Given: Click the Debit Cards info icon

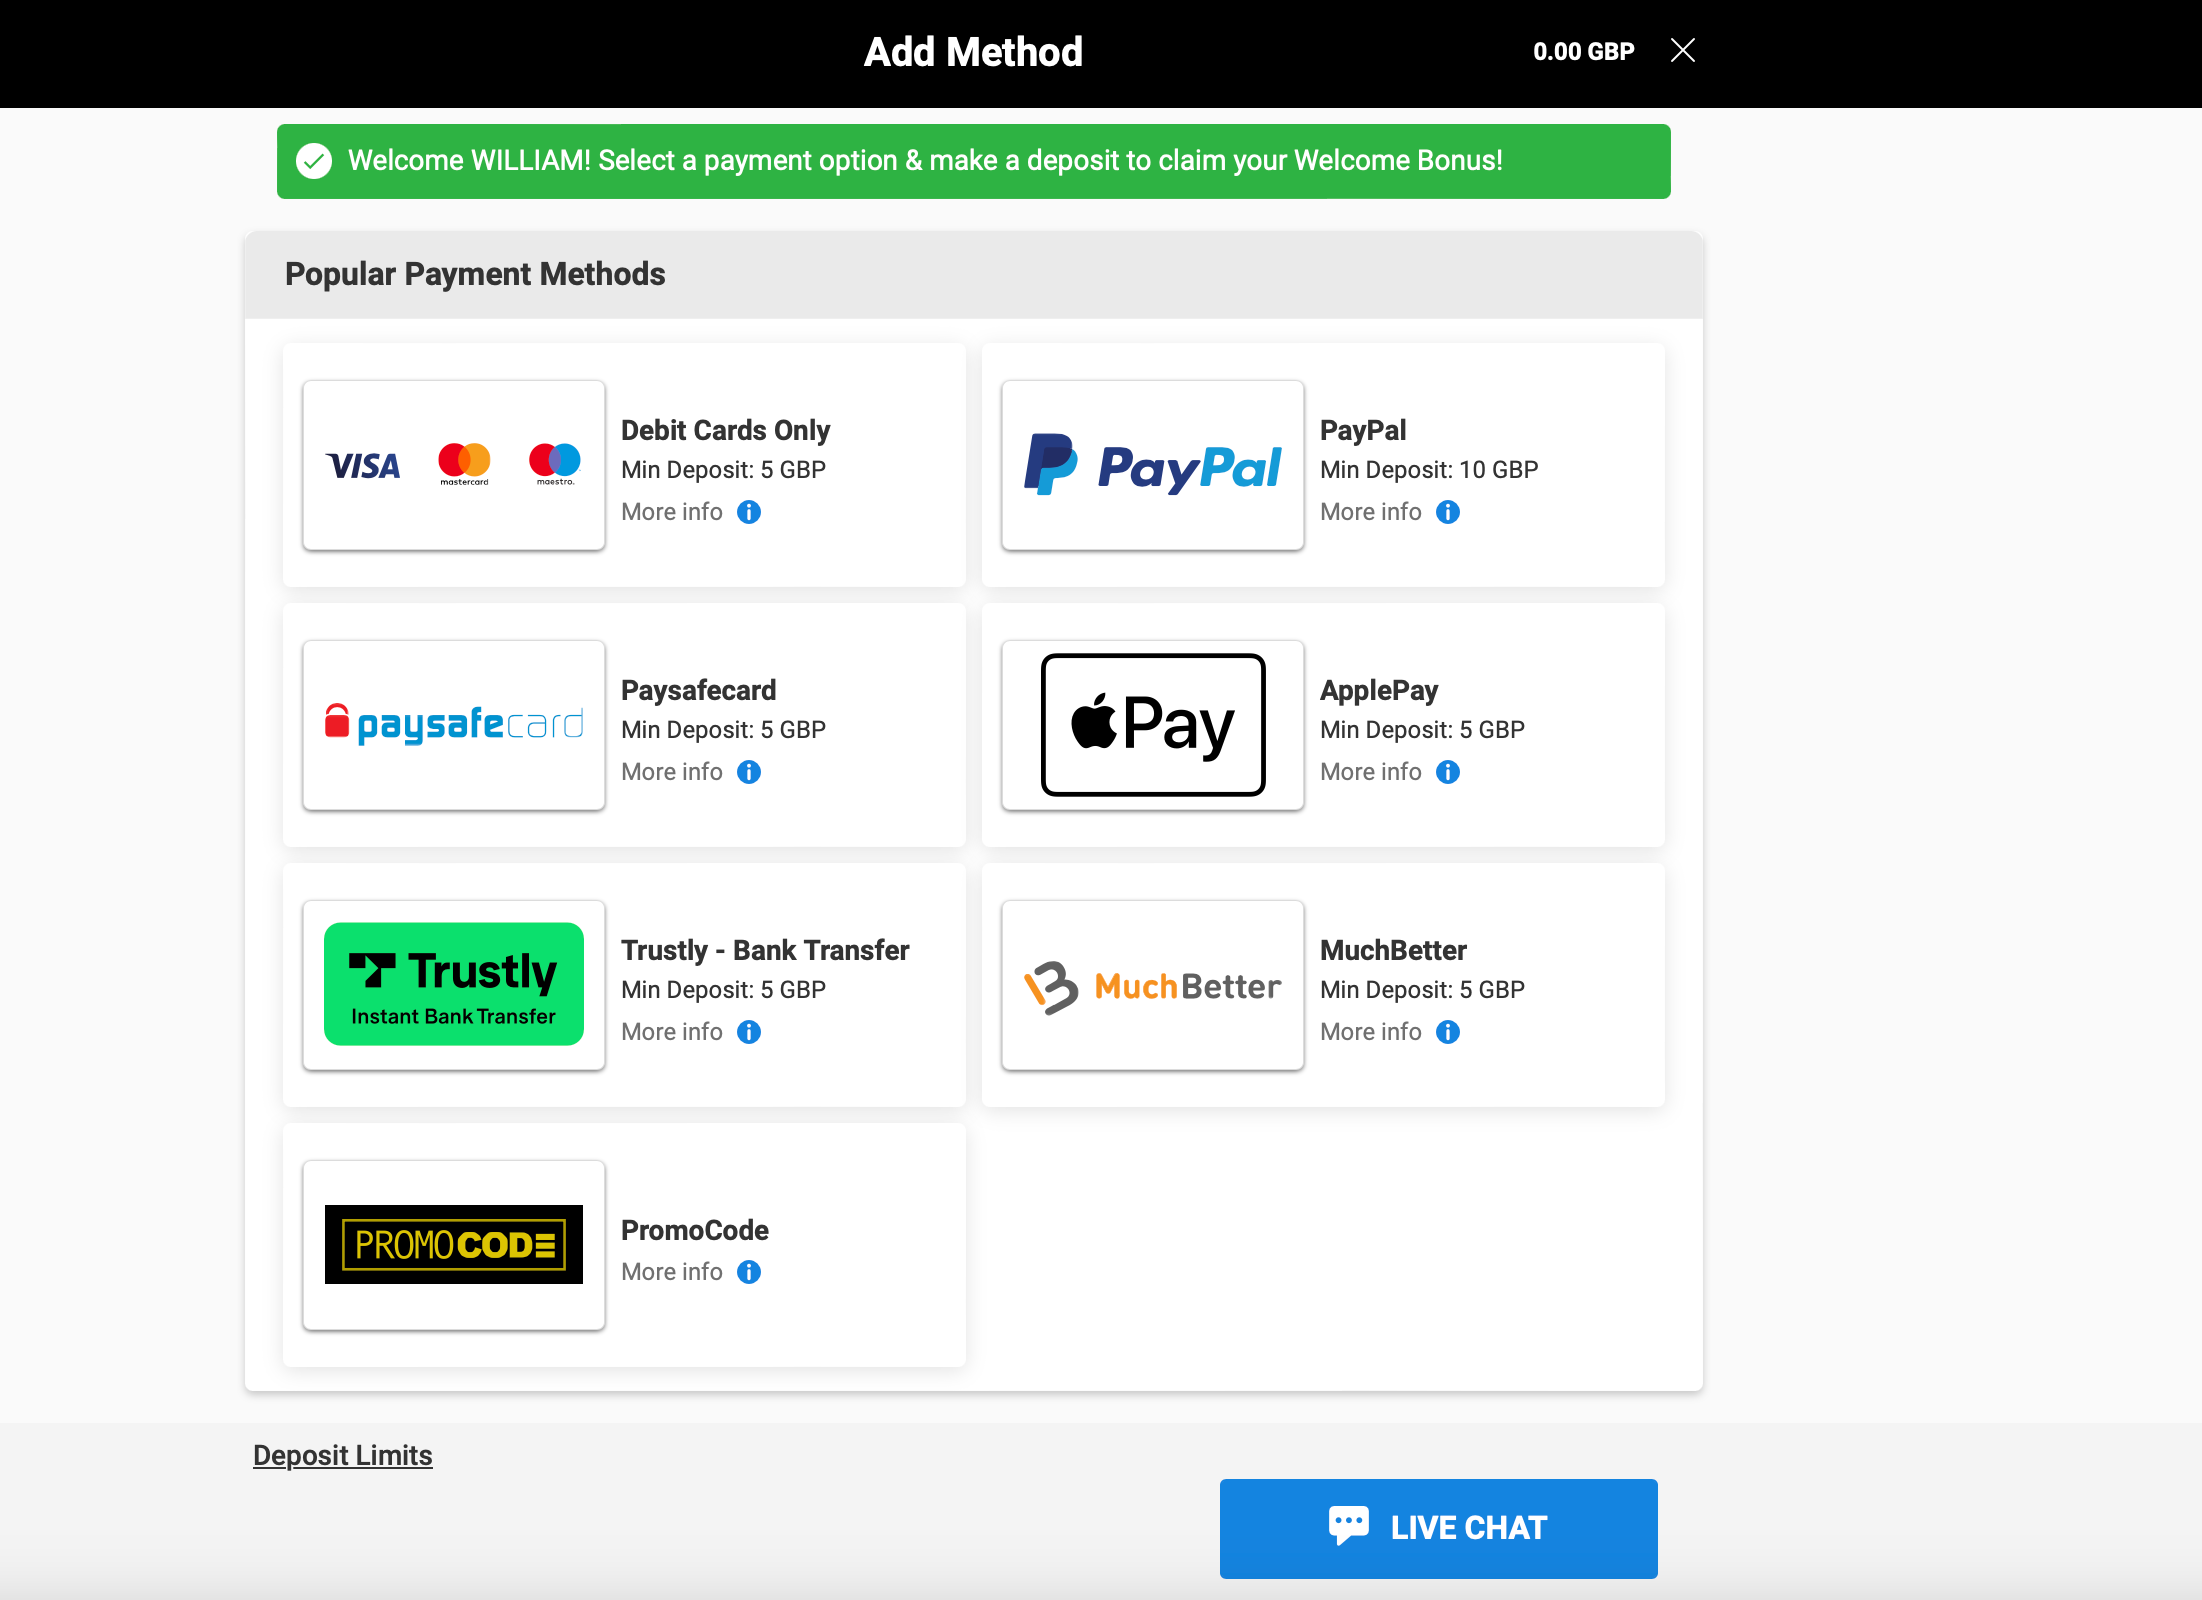Looking at the screenshot, I should (749, 512).
